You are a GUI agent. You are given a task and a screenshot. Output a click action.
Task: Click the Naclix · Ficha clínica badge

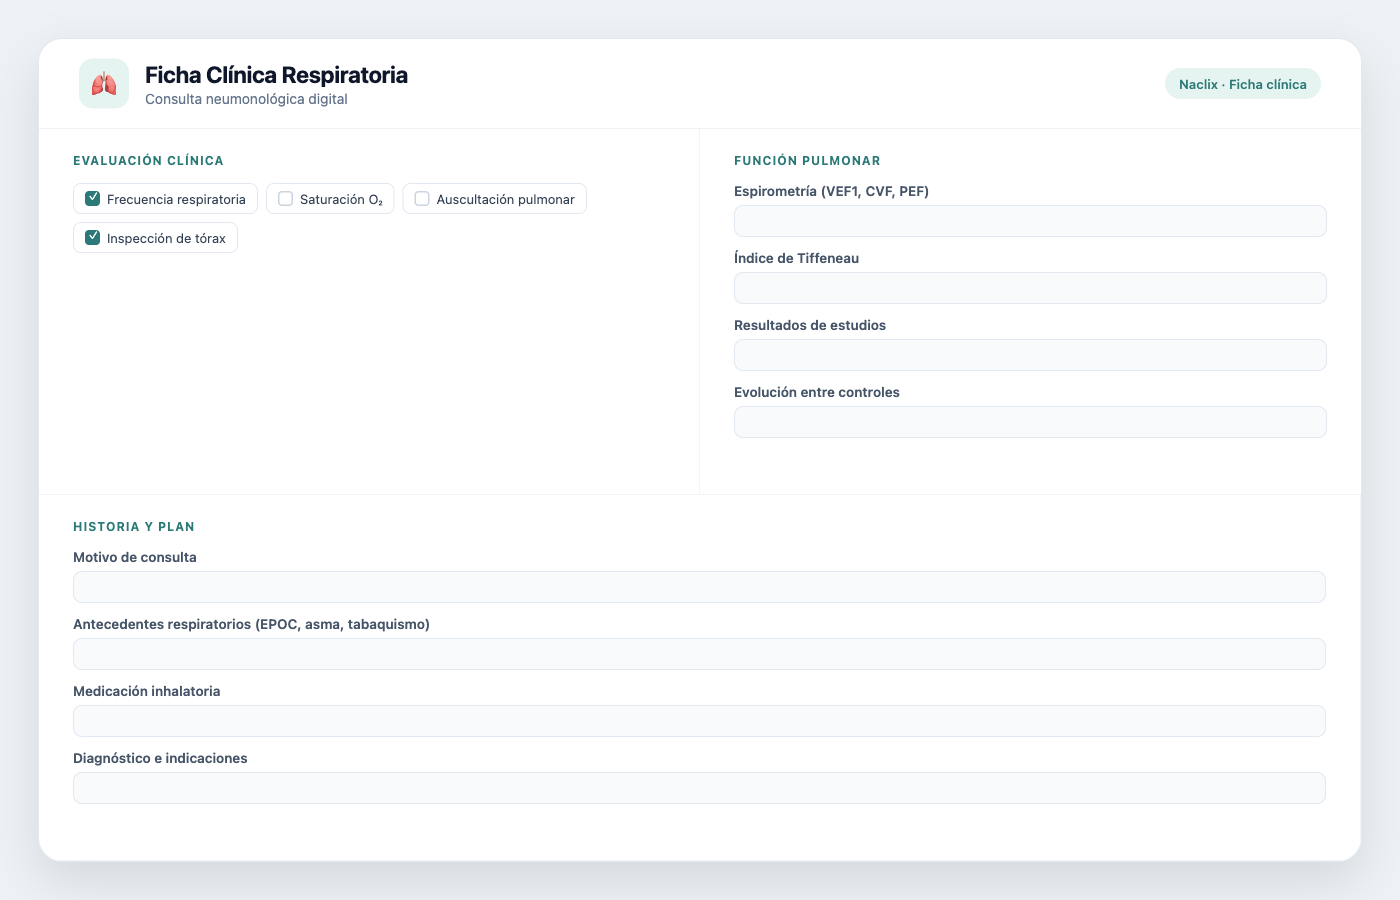pyautogui.click(x=1243, y=84)
